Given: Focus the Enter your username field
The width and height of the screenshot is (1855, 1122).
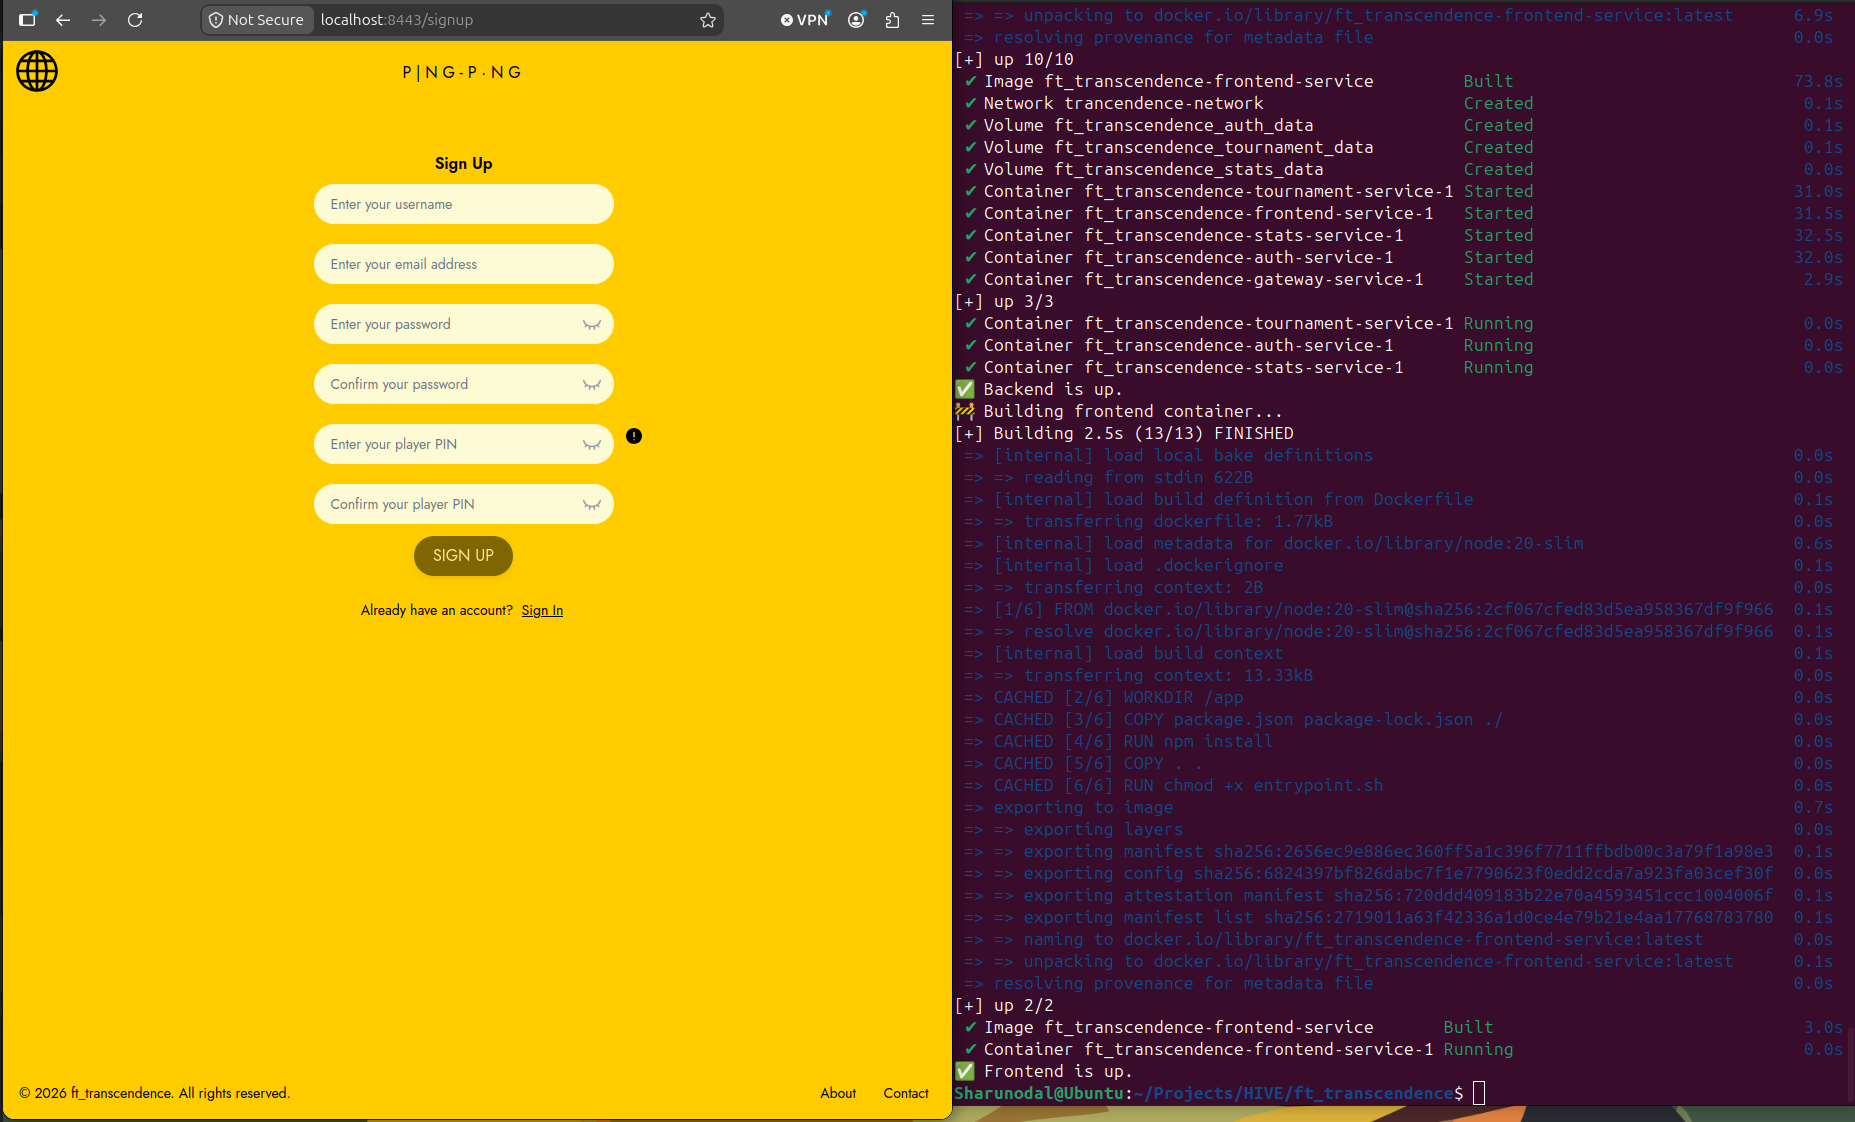Looking at the screenshot, I should tap(463, 204).
